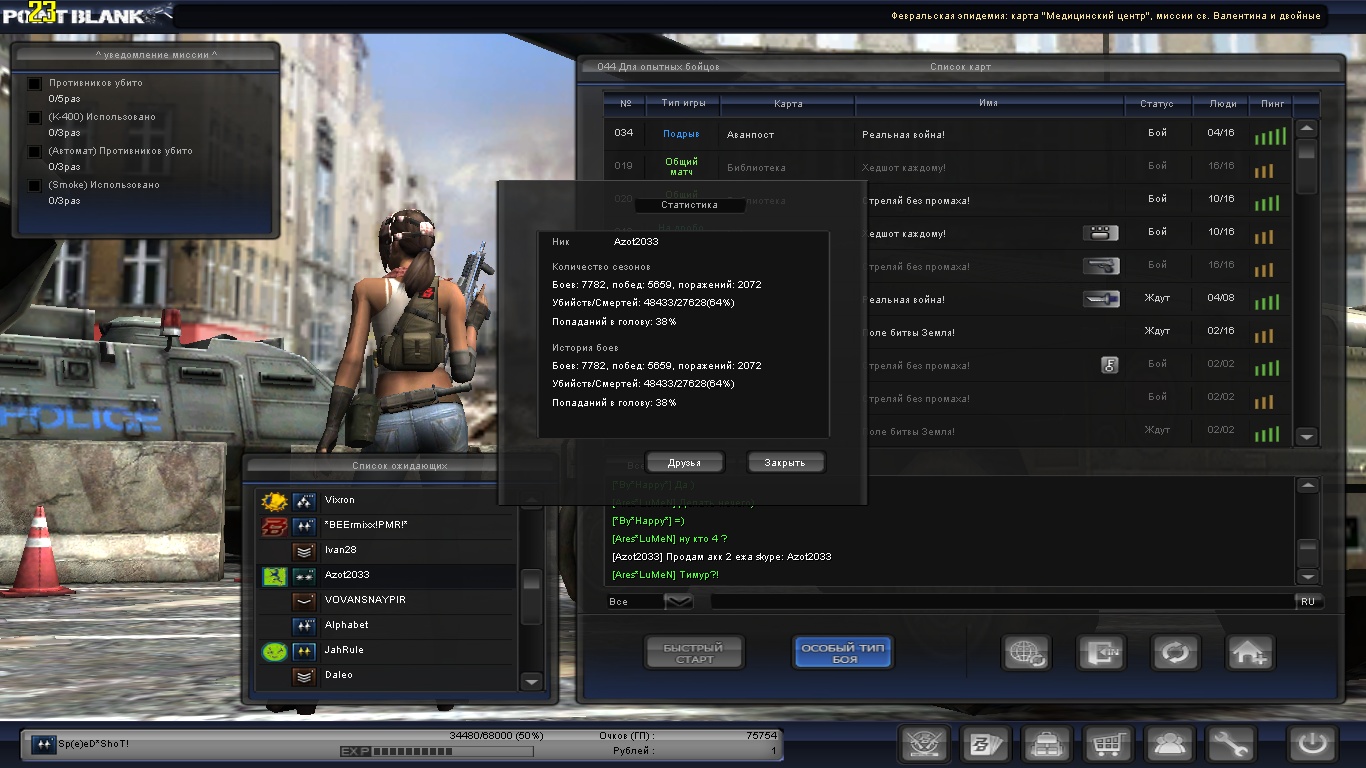This screenshot has height=768, width=1366.
Task: Select player Vixron in waiting list
Action: click(386, 500)
